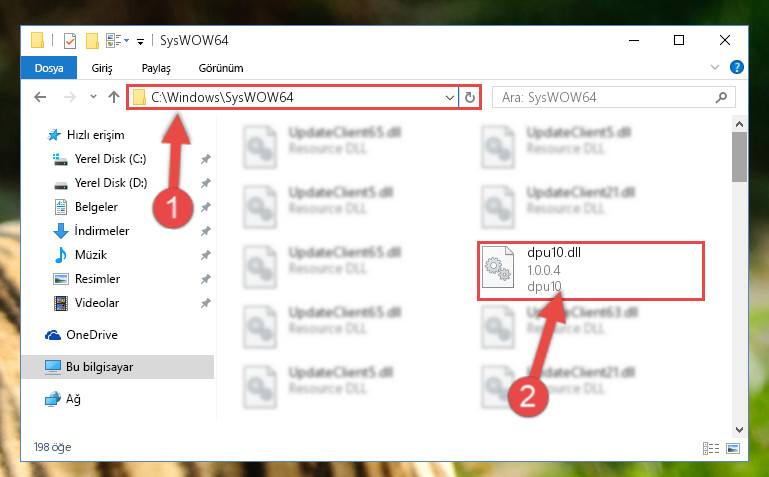
Task: Open the Görünüm ribbon tab
Action: click(x=221, y=68)
